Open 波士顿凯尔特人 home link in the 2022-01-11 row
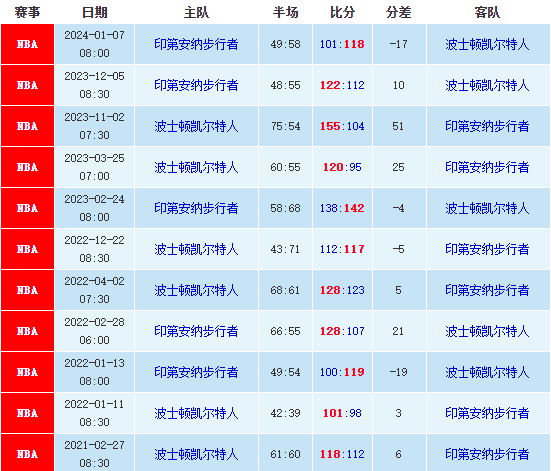The image size is (551, 471). click(196, 413)
